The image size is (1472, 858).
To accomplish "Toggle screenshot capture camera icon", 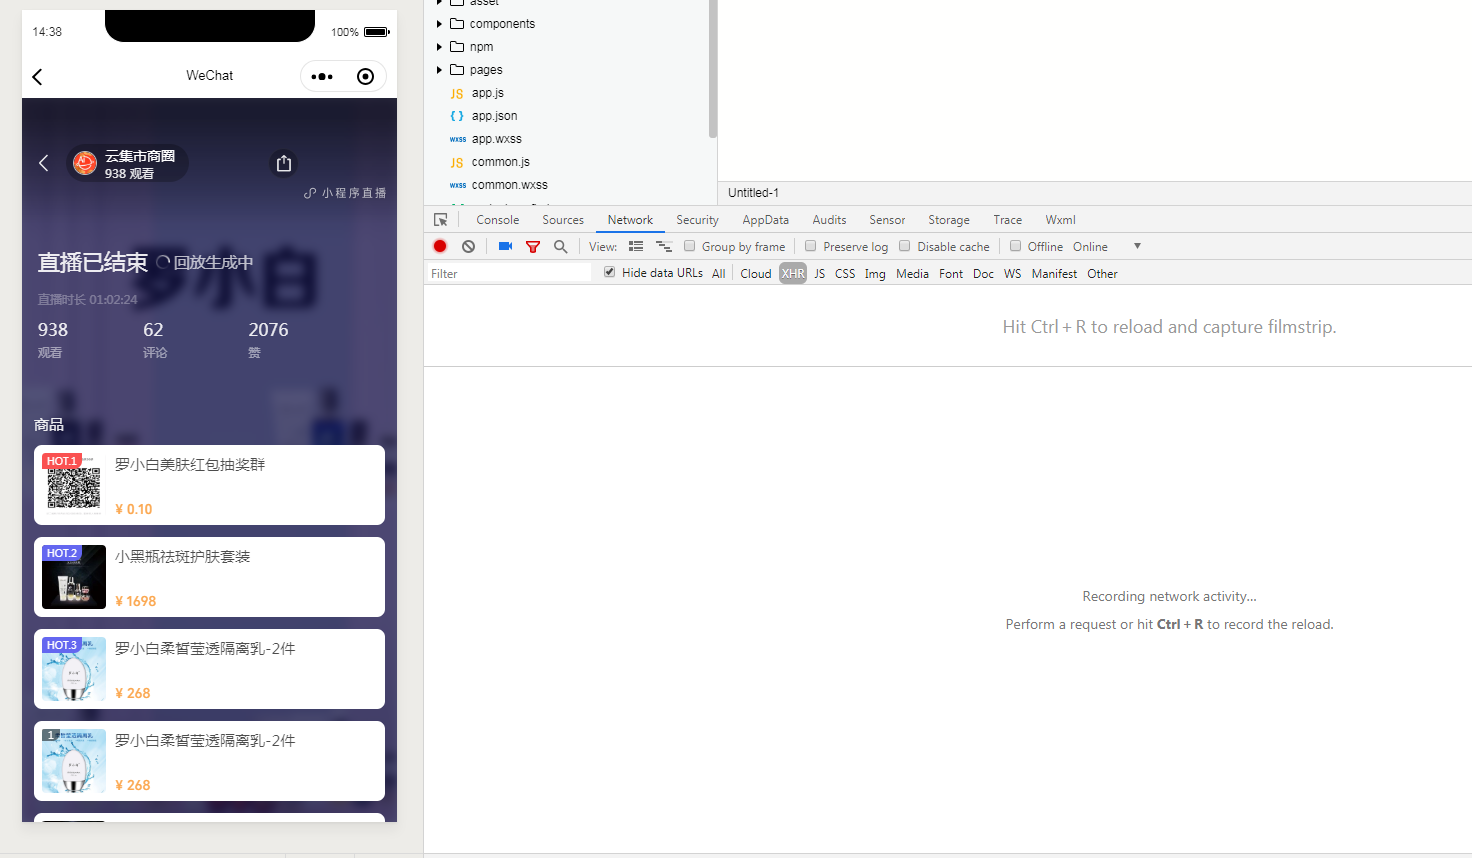I will [505, 246].
